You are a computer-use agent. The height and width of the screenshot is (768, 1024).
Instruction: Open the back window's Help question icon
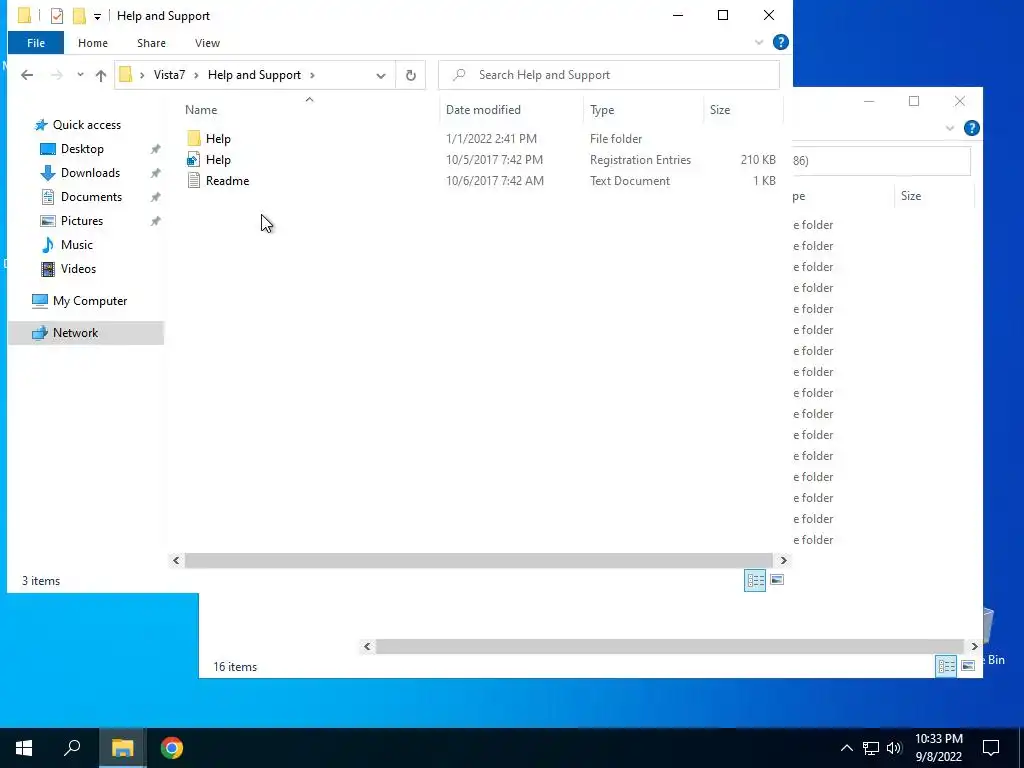pyautogui.click(x=972, y=129)
